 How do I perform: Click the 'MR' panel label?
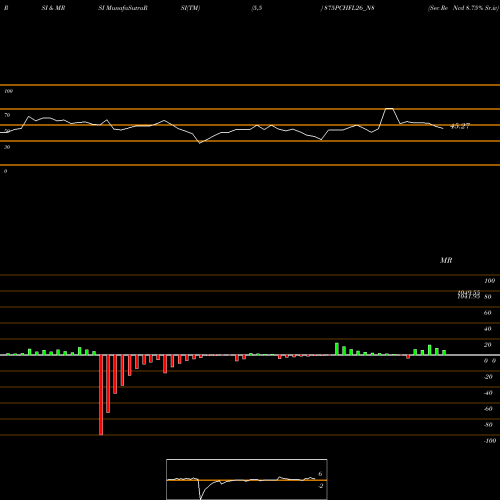(x=446, y=260)
